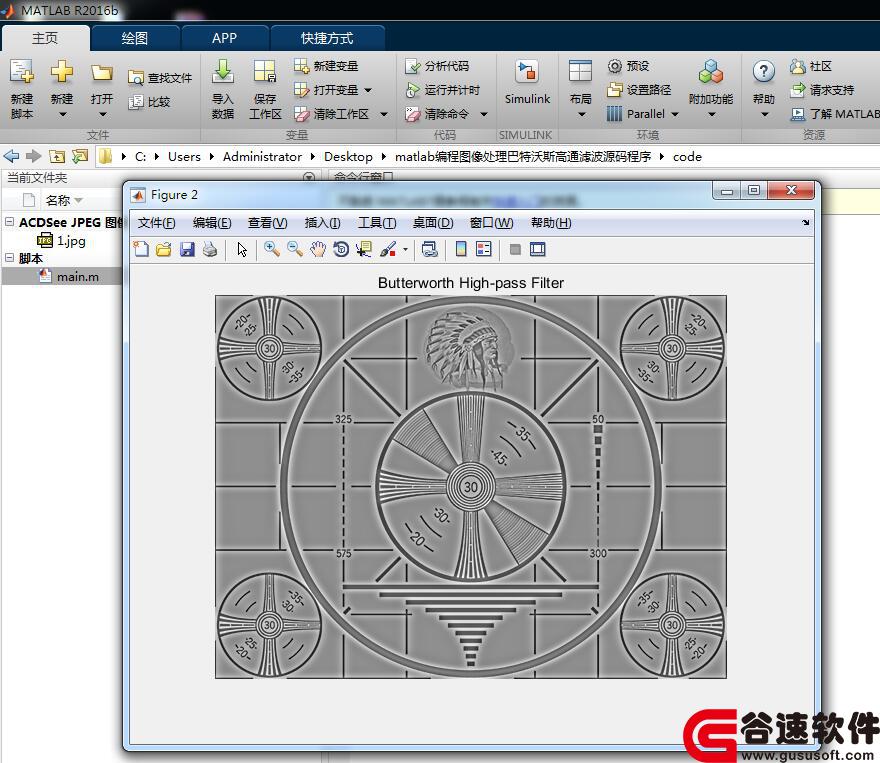Click the Analyze Code (分析代码) icon
880x763 pixels.
(x=412, y=66)
